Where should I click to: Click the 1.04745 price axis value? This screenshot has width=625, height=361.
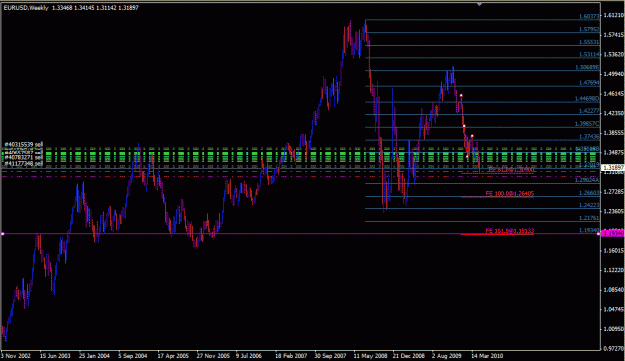pos(614,309)
